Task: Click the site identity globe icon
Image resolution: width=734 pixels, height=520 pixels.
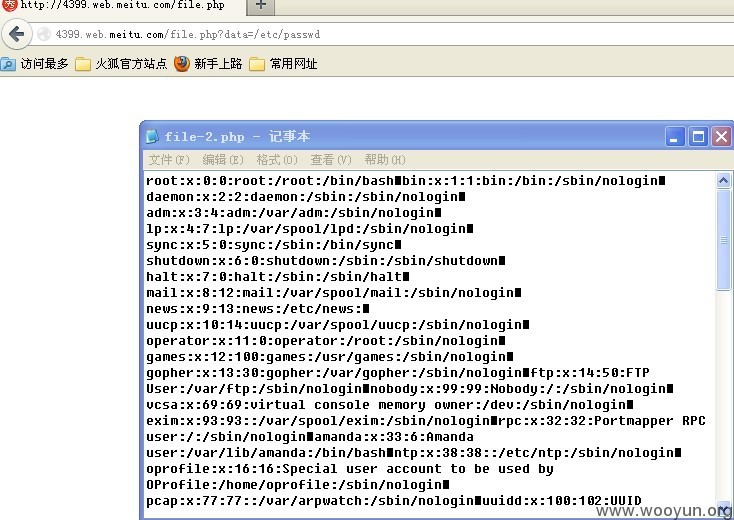Action: coord(44,34)
